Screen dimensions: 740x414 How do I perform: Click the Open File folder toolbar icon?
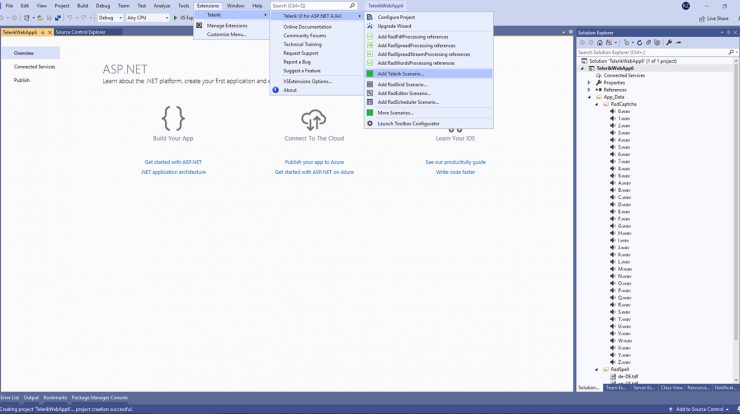click(x=40, y=17)
